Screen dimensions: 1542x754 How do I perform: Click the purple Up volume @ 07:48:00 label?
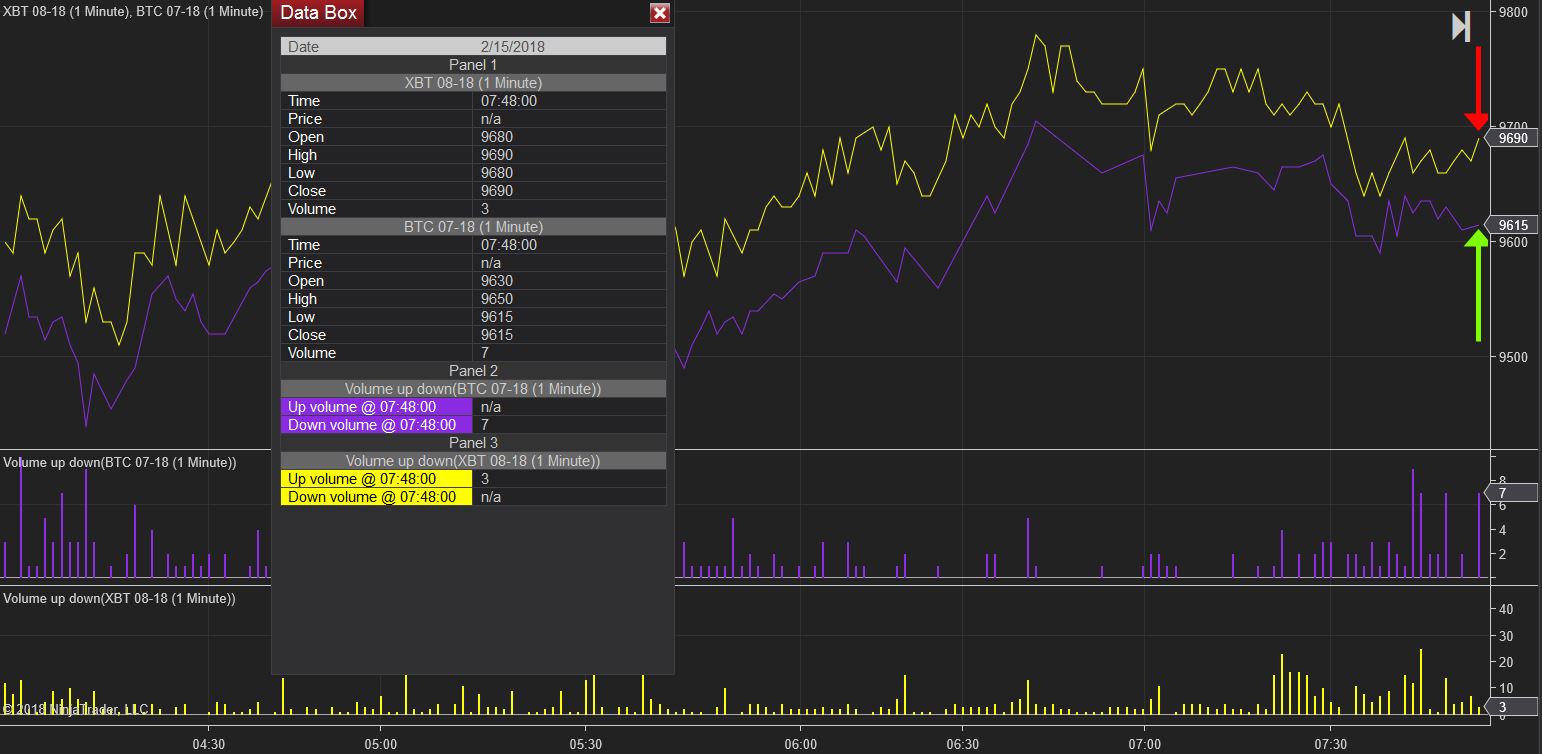(x=376, y=407)
